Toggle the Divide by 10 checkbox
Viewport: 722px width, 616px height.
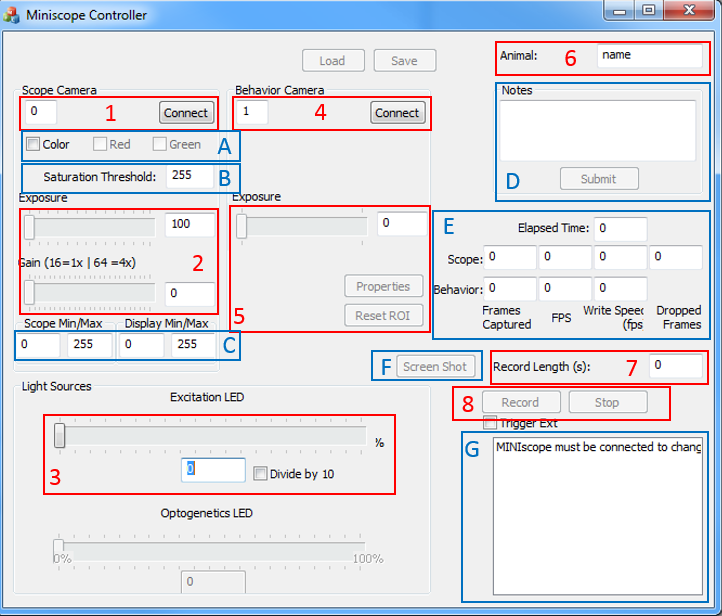pyautogui.click(x=260, y=473)
